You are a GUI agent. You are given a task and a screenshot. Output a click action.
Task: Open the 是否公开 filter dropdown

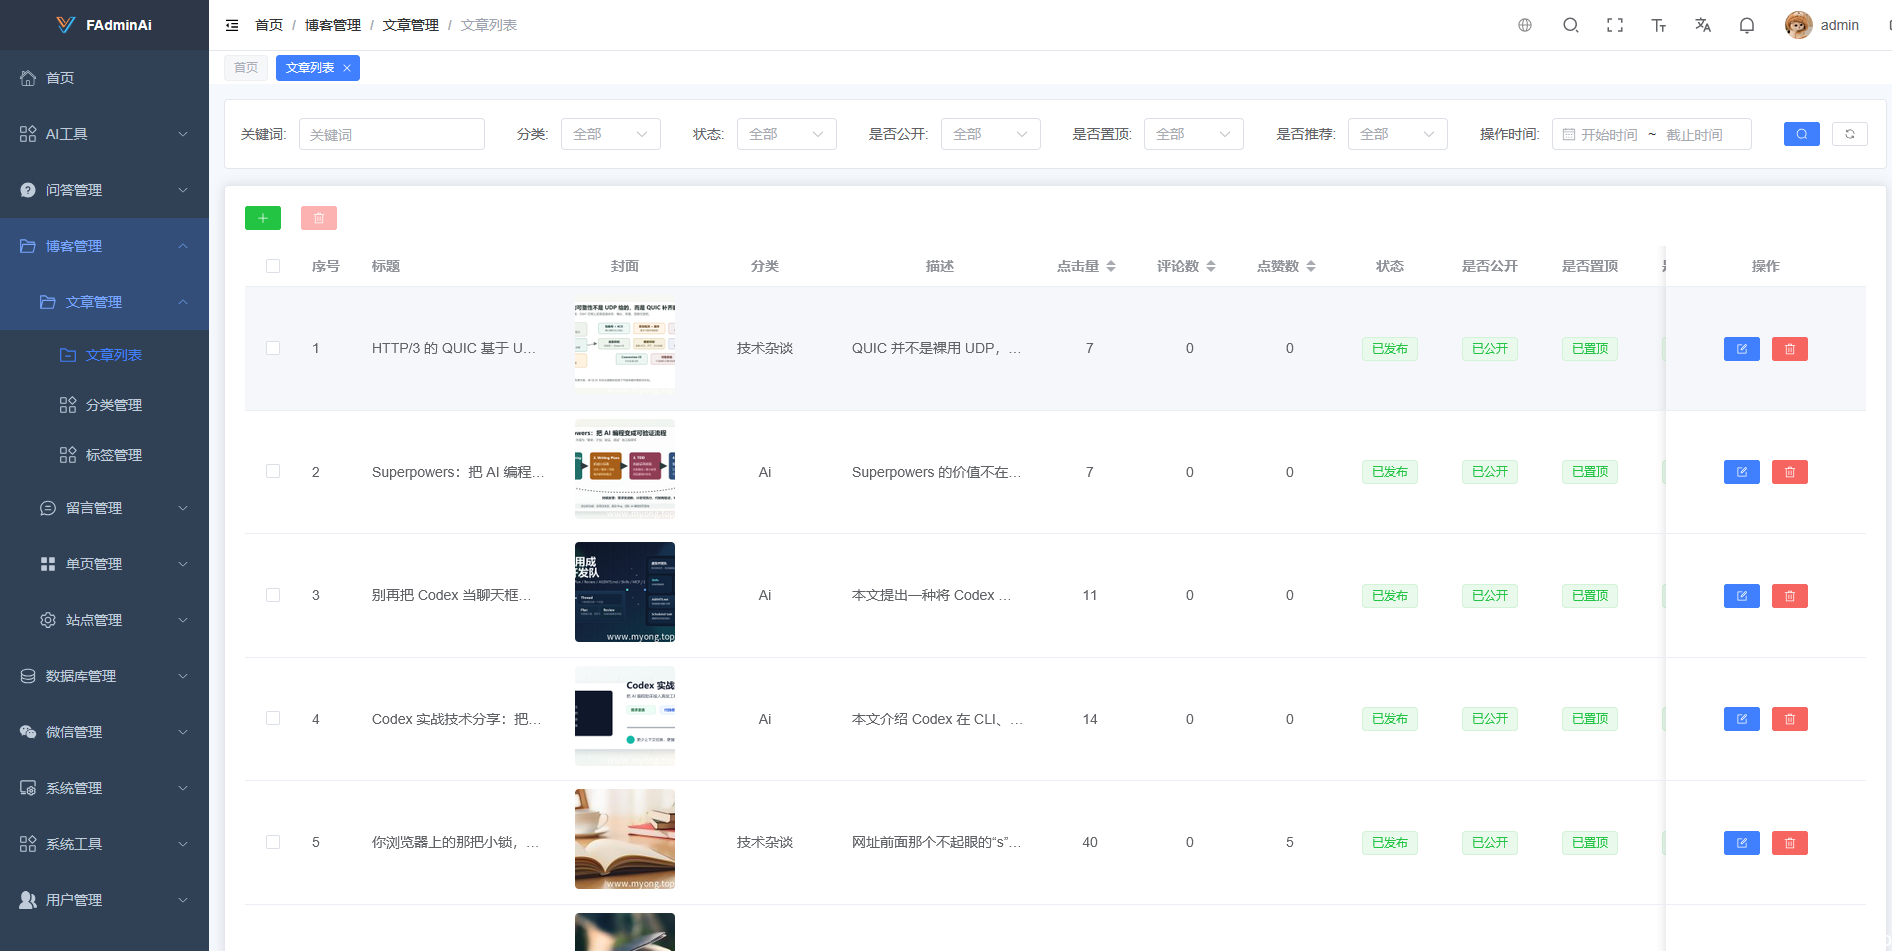point(991,134)
